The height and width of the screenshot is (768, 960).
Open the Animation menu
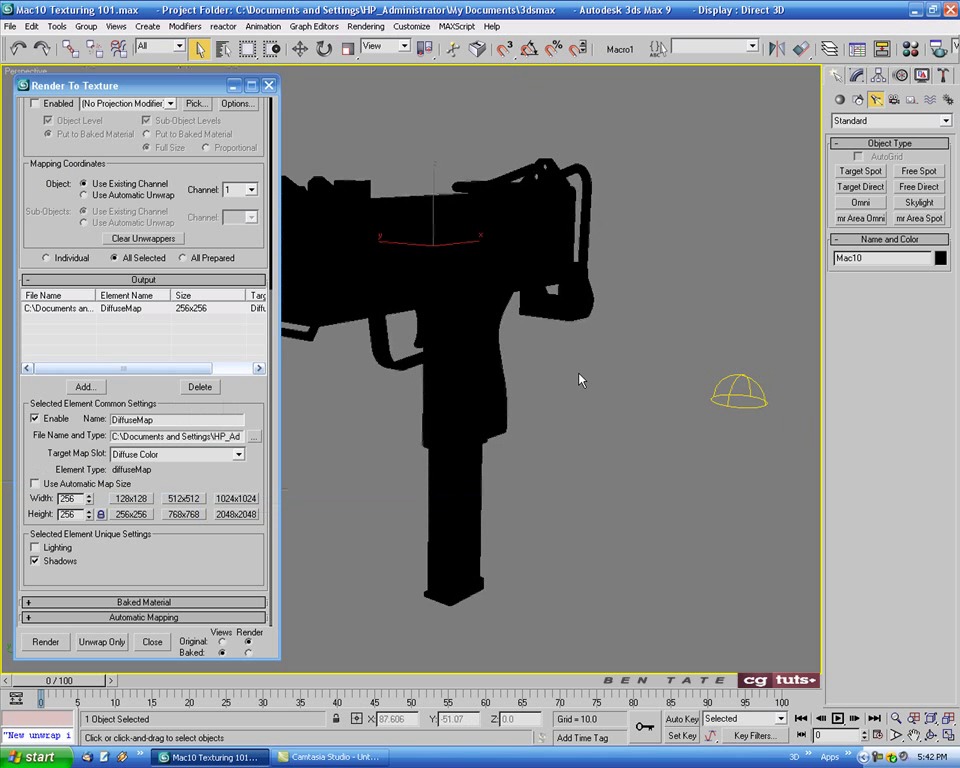pos(263,26)
